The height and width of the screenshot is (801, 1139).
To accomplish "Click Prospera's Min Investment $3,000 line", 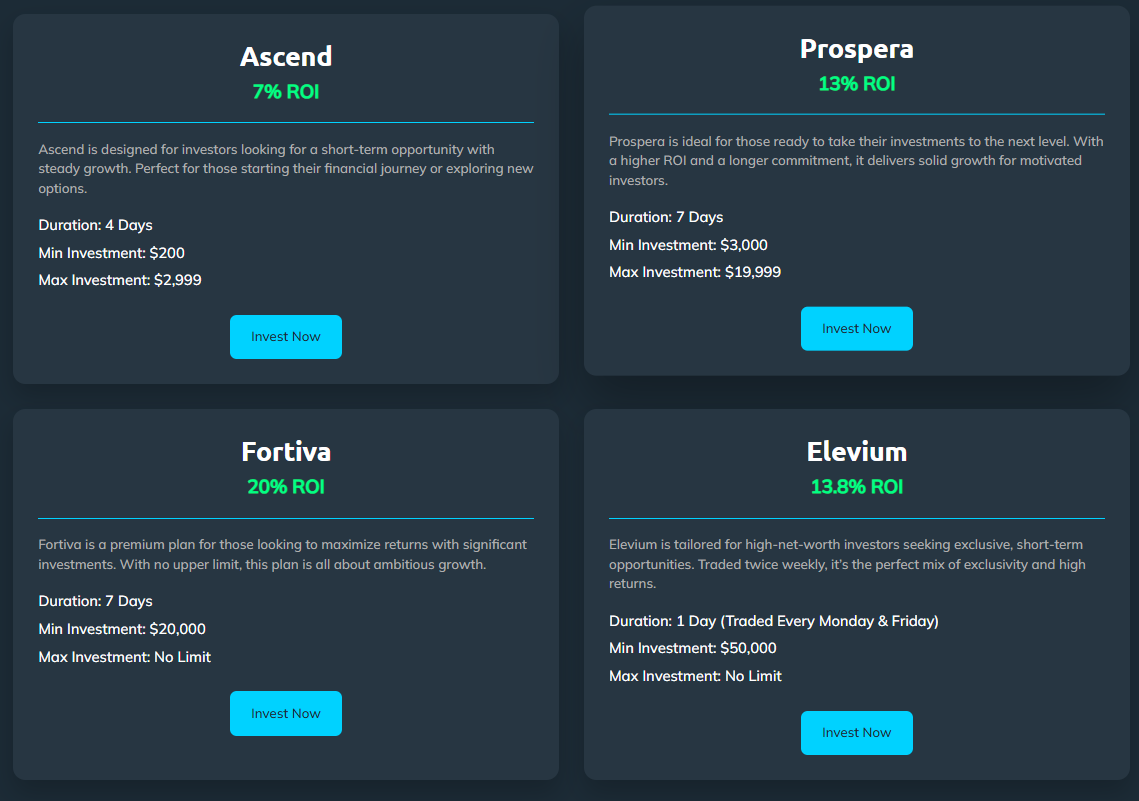I will 688,245.
